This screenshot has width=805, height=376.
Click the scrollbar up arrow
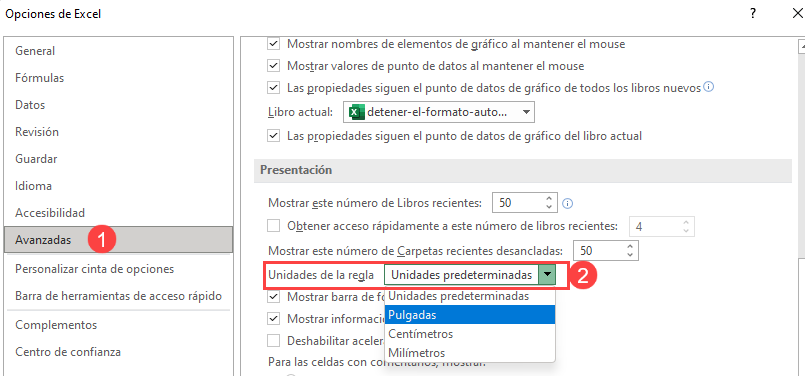(x=801, y=47)
